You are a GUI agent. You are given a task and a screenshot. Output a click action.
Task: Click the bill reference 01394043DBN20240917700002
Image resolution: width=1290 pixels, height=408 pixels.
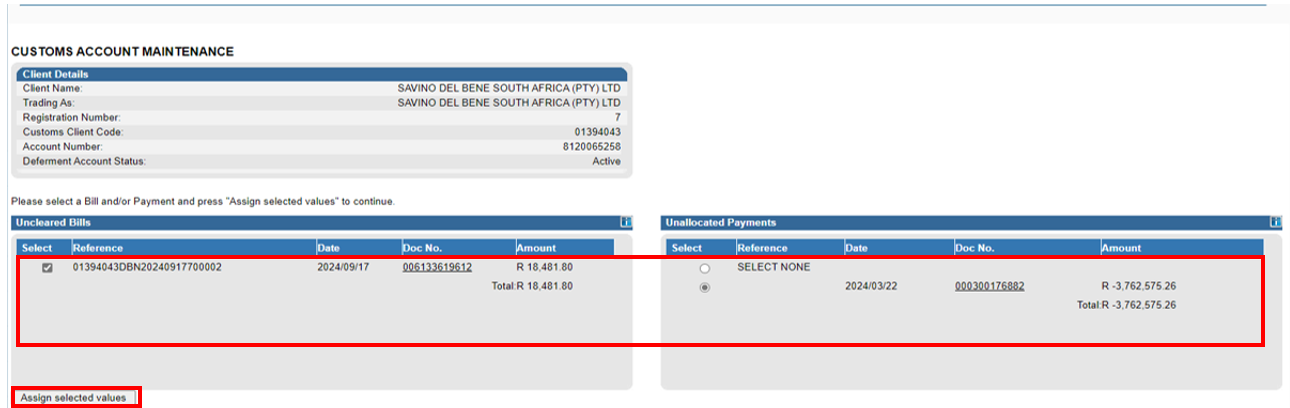click(x=147, y=268)
